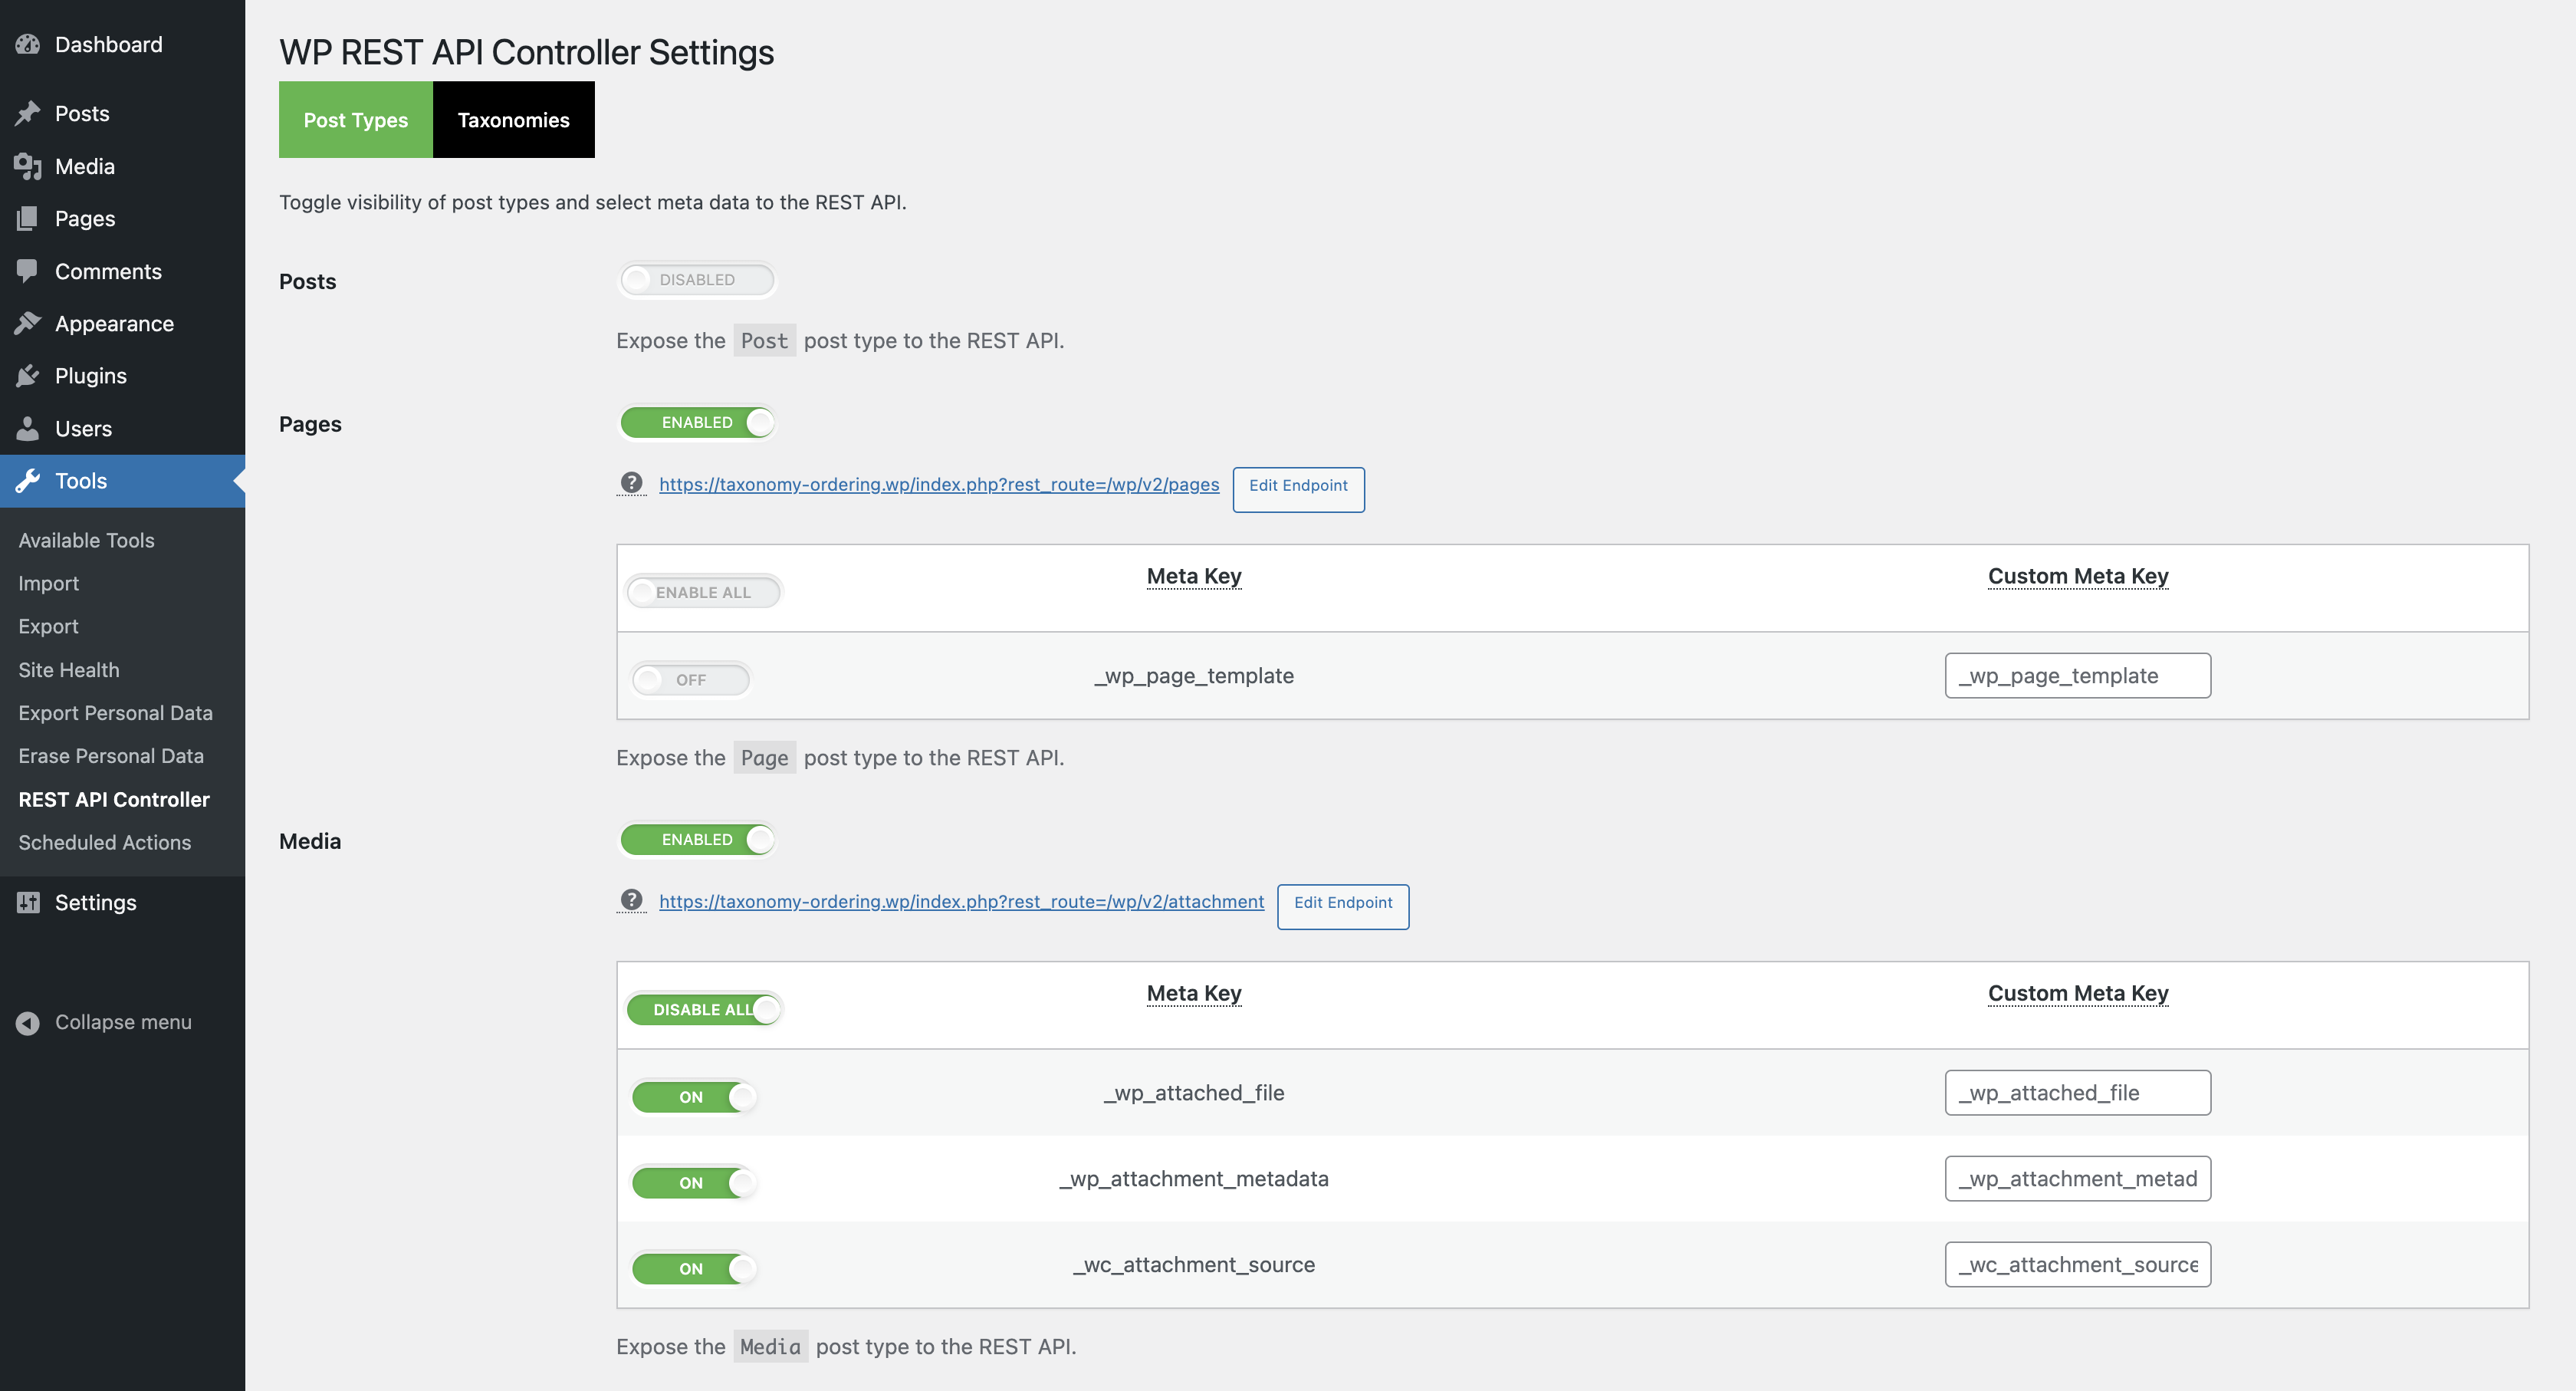Viewport: 2576px width, 1391px height.
Task: Click Meta Key header in Pages table
Action: point(1194,576)
